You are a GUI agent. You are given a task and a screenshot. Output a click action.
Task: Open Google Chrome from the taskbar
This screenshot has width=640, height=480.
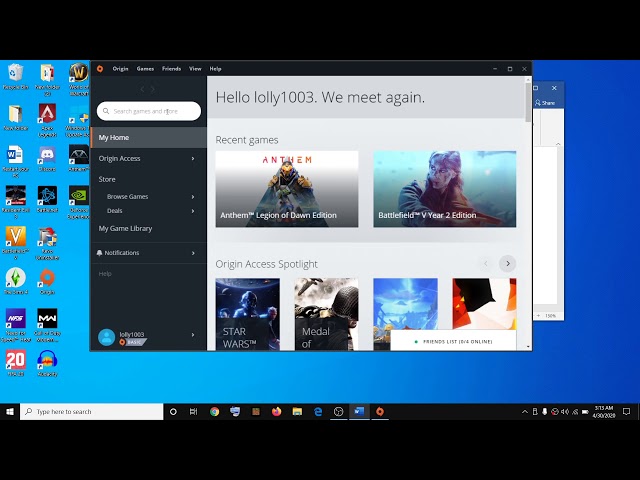(215, 411)
